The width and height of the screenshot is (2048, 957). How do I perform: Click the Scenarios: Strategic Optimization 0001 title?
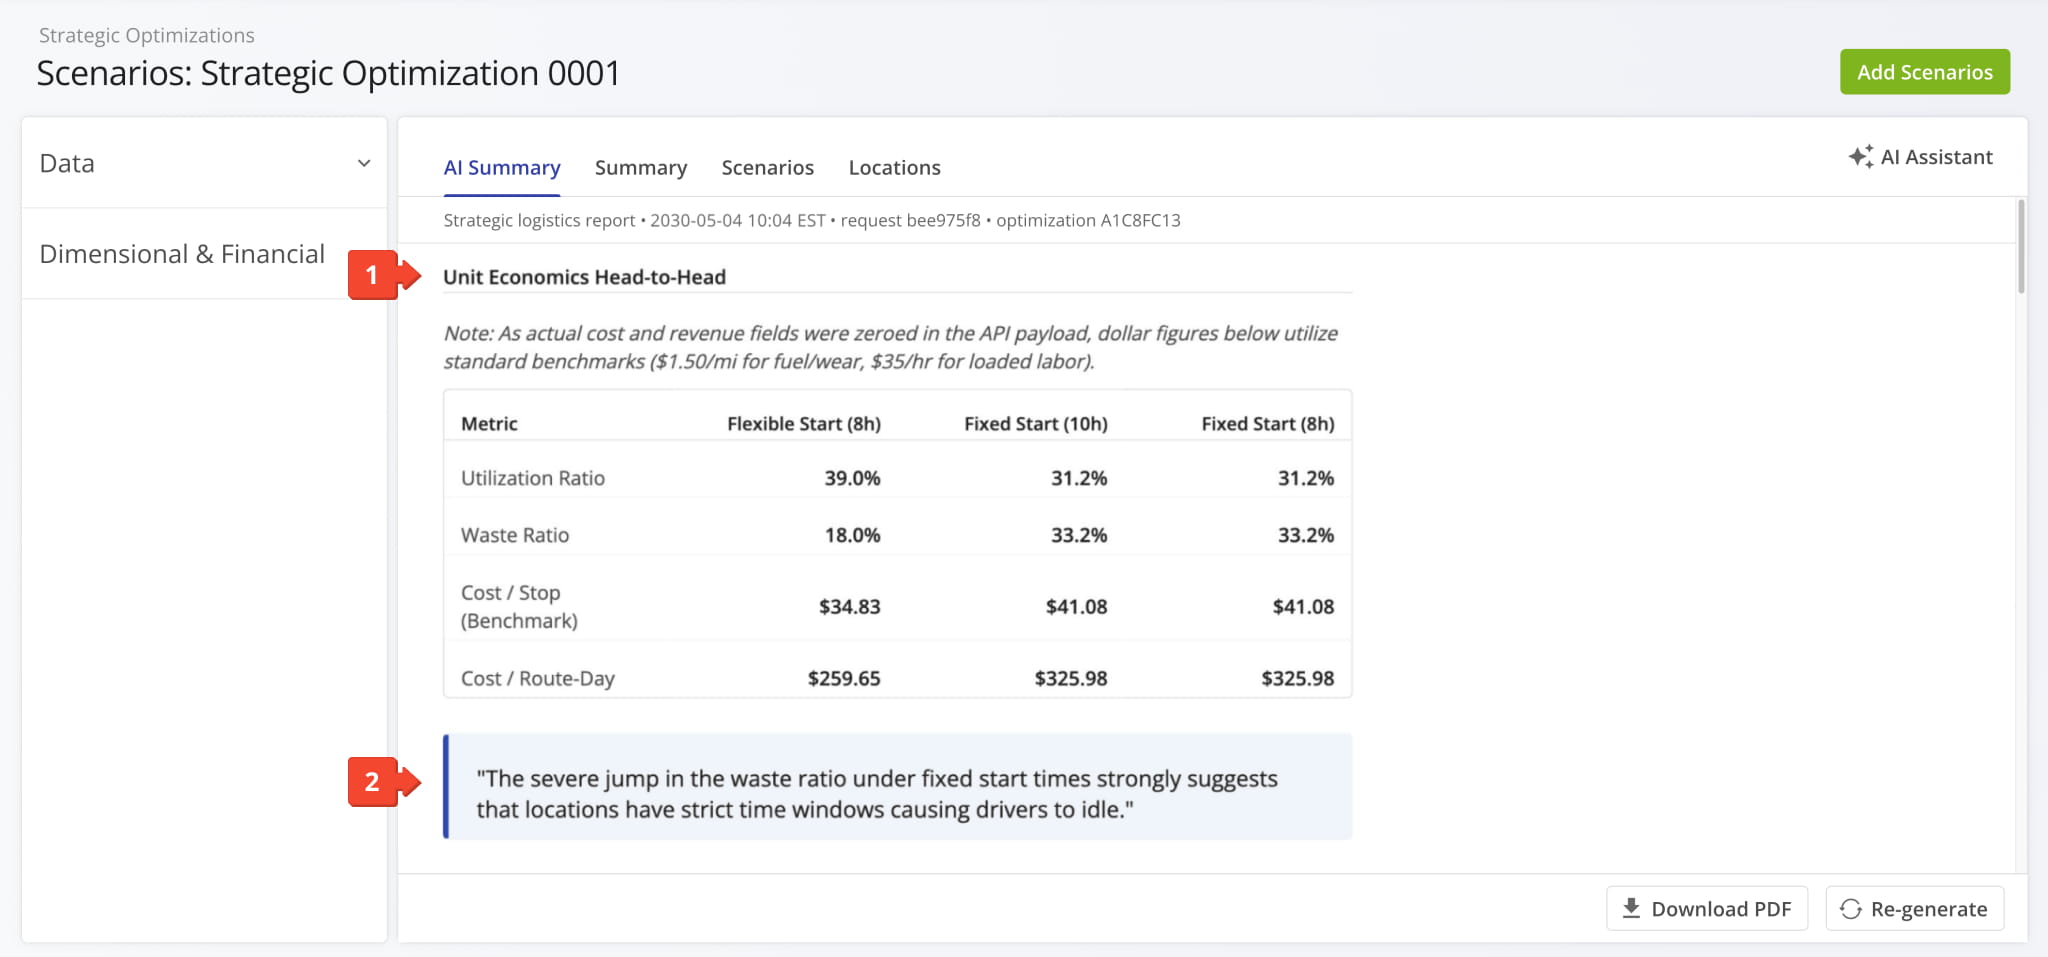point(329,73)
